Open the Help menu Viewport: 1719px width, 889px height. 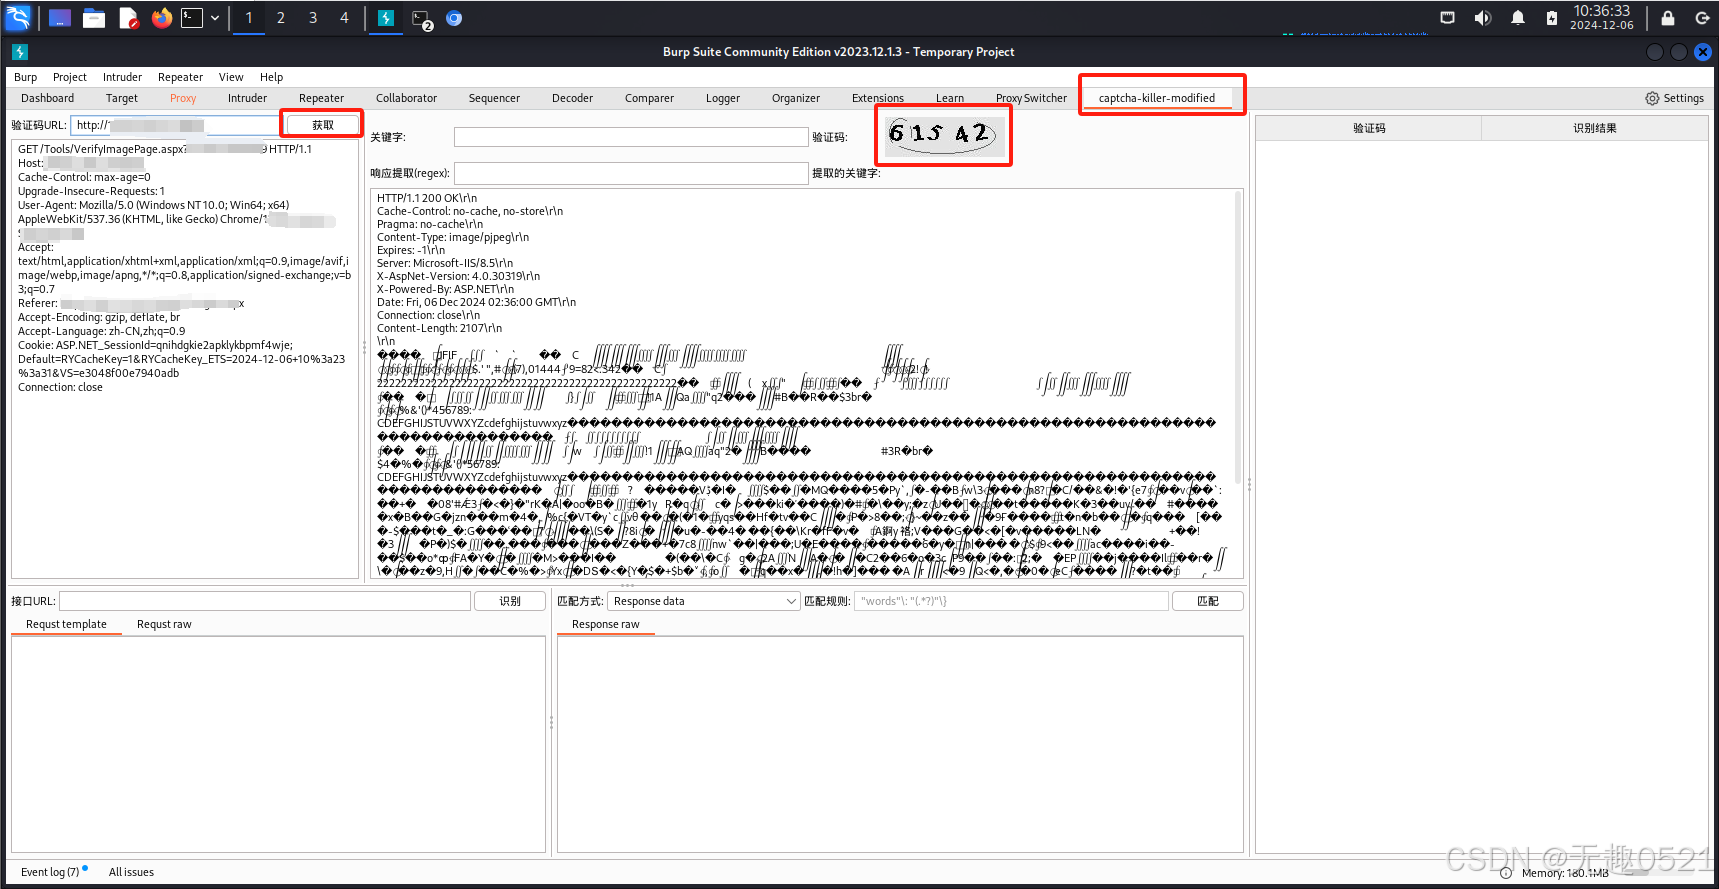(x=271, y=77)
